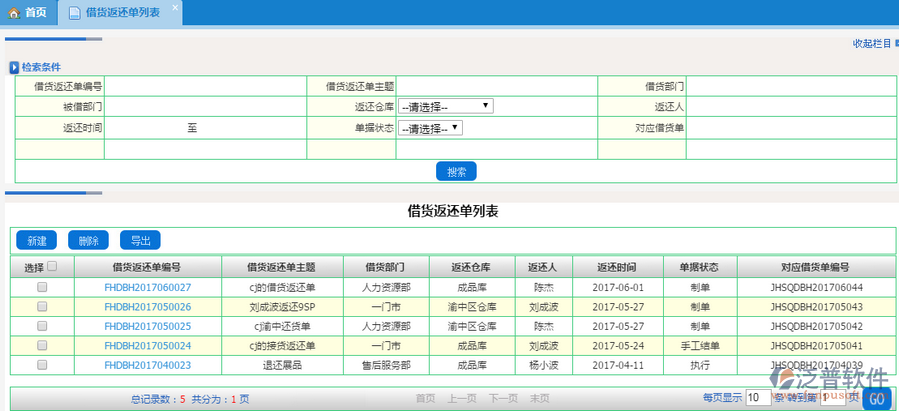The height and width of the screenshot is (411, 899).
Task: Open the 返还仓库 dropdown
Action: [x=445, y=106]
